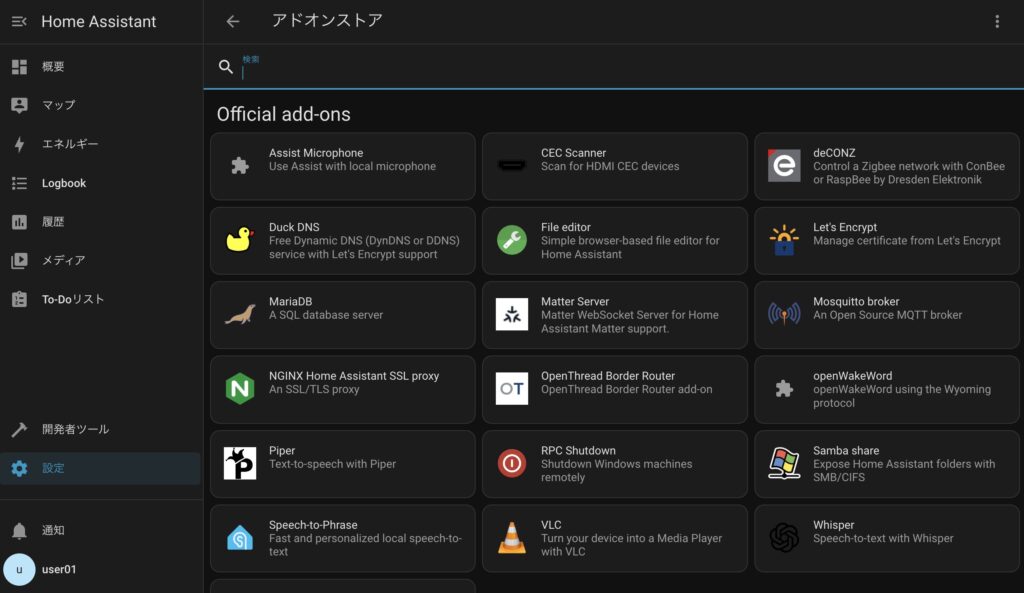Click the To-Do clipboard icon

pyautogui.click(x=19, y=299)
